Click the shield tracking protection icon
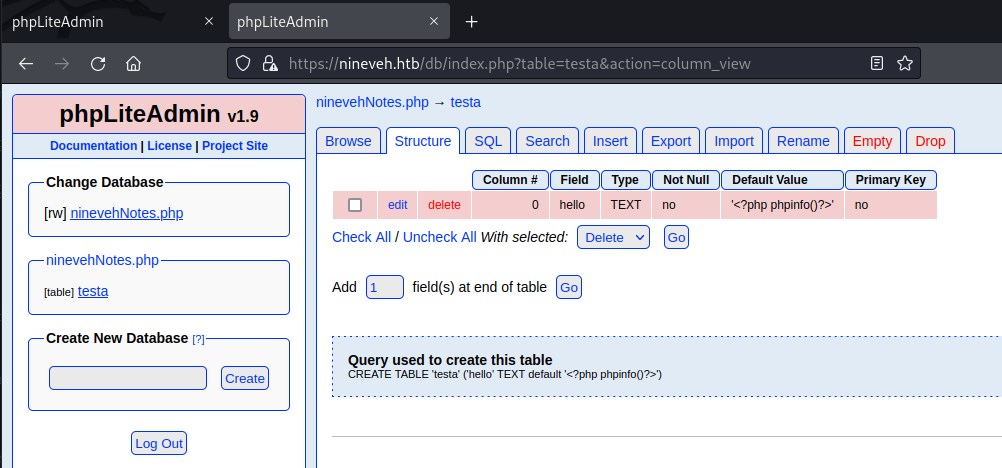The width and height of the screenshot is (1002, 468). pos(243,63)
